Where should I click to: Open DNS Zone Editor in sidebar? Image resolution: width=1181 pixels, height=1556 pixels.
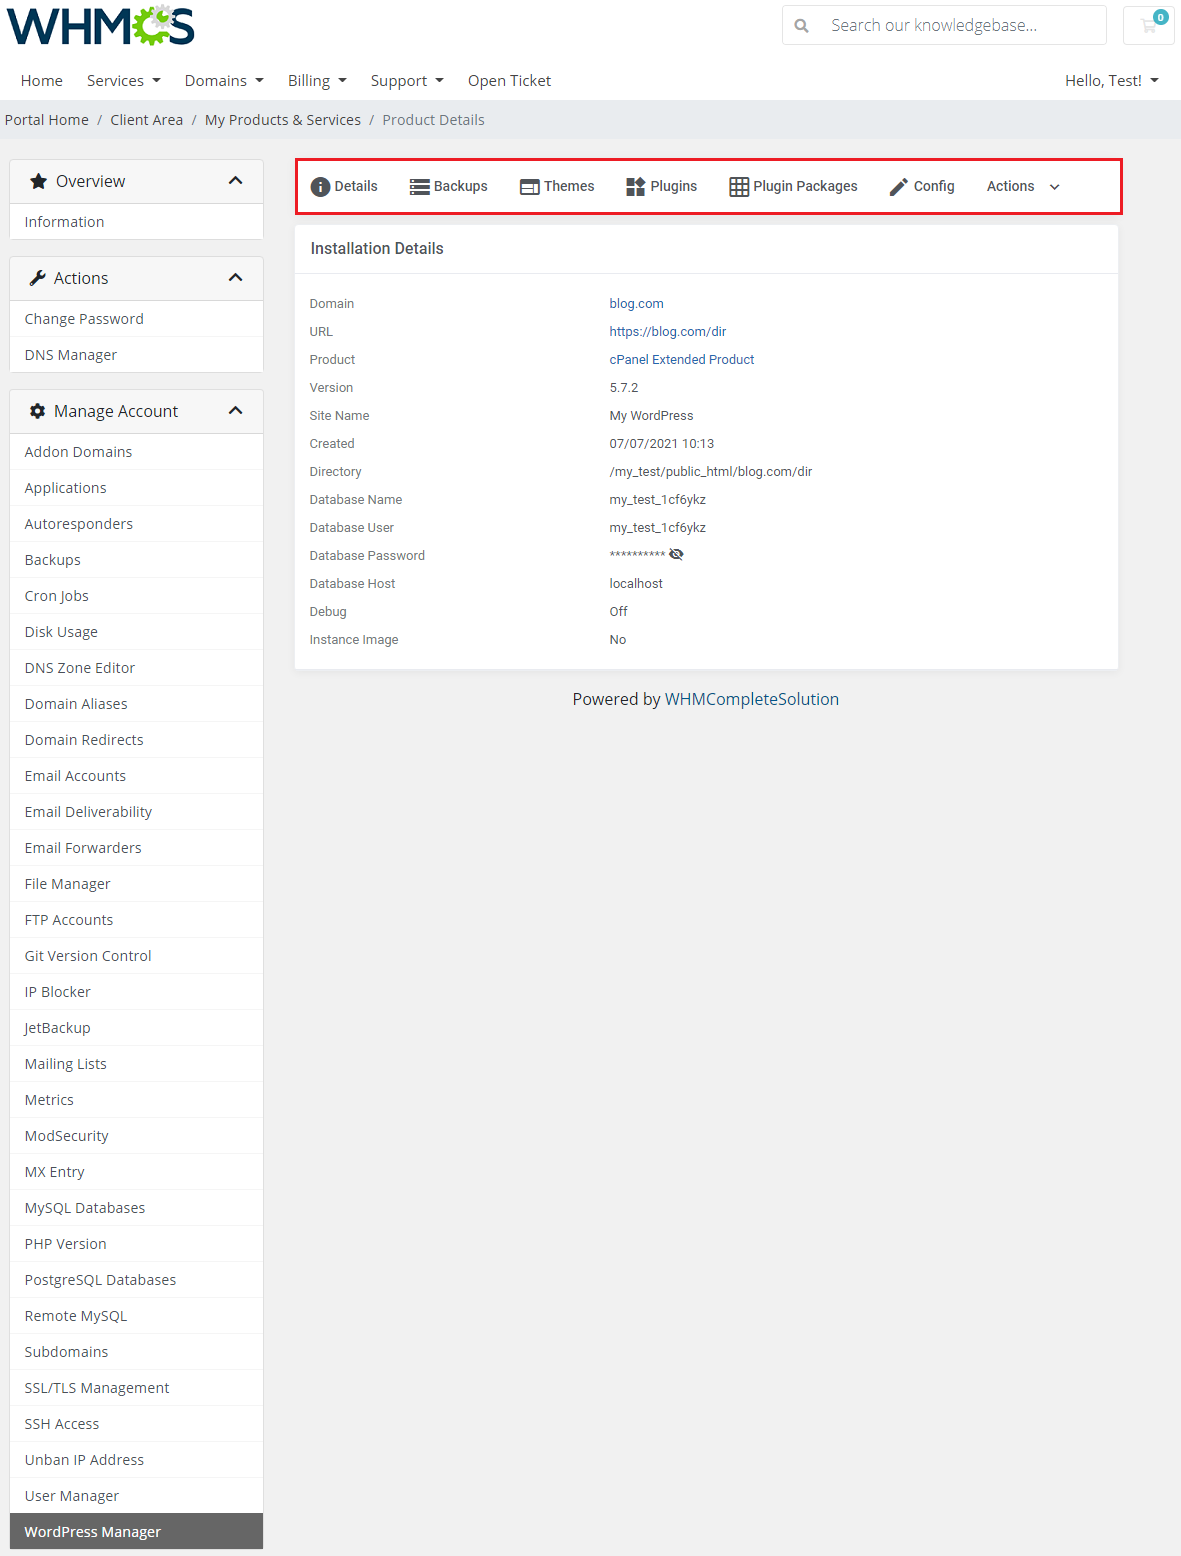point(136,668)
